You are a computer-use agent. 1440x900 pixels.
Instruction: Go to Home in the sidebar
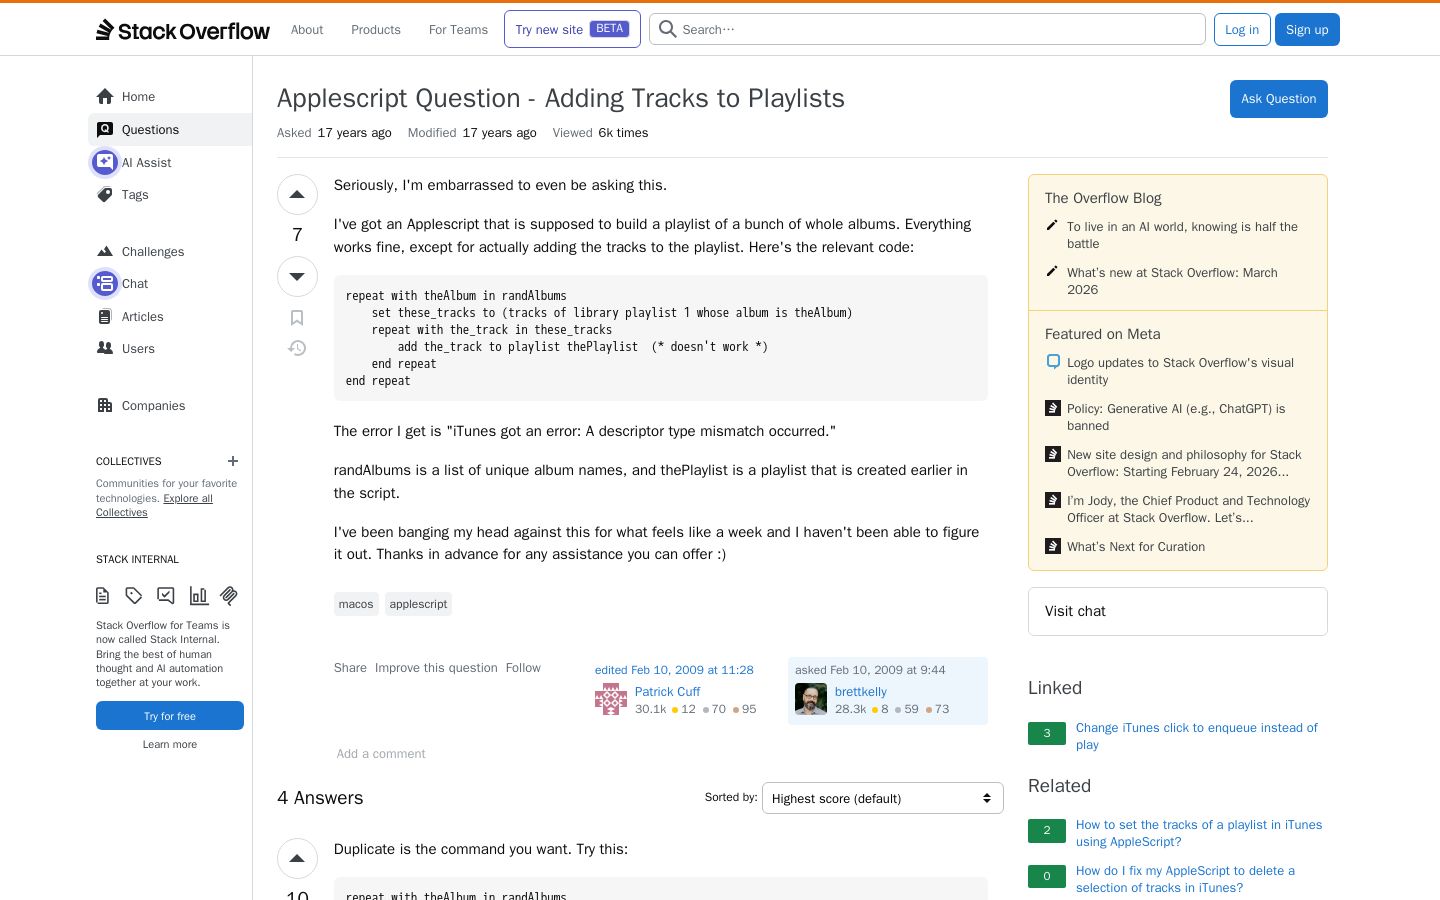pyautogui.click(x=170, y=97)
